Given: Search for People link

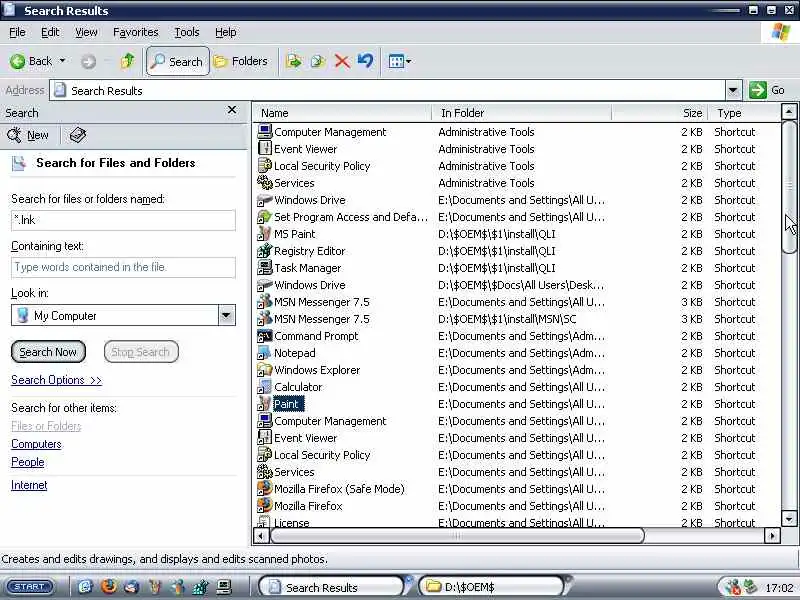Looking at the screenshot, I should point(28,462).
